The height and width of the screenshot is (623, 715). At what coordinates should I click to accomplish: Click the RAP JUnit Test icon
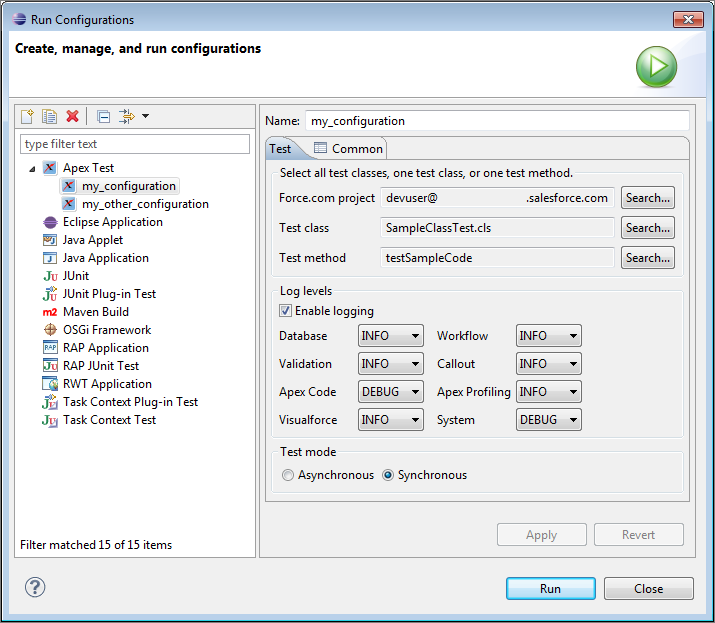50,366
